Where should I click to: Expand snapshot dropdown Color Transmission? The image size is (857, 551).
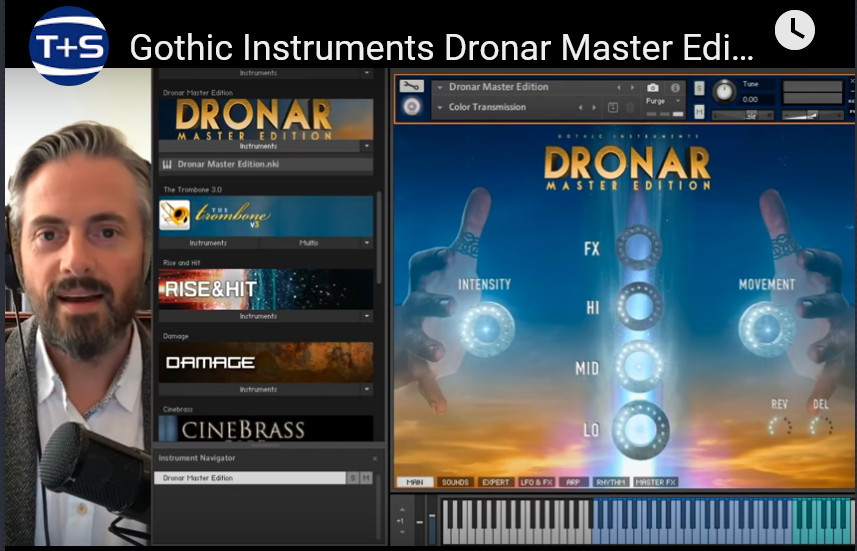click(x=440, y=108)
